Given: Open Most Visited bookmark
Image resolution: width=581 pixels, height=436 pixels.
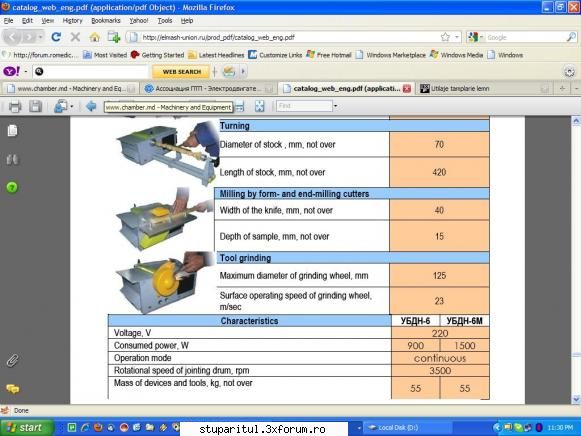Looking at the screenshot, I should 105,55.
